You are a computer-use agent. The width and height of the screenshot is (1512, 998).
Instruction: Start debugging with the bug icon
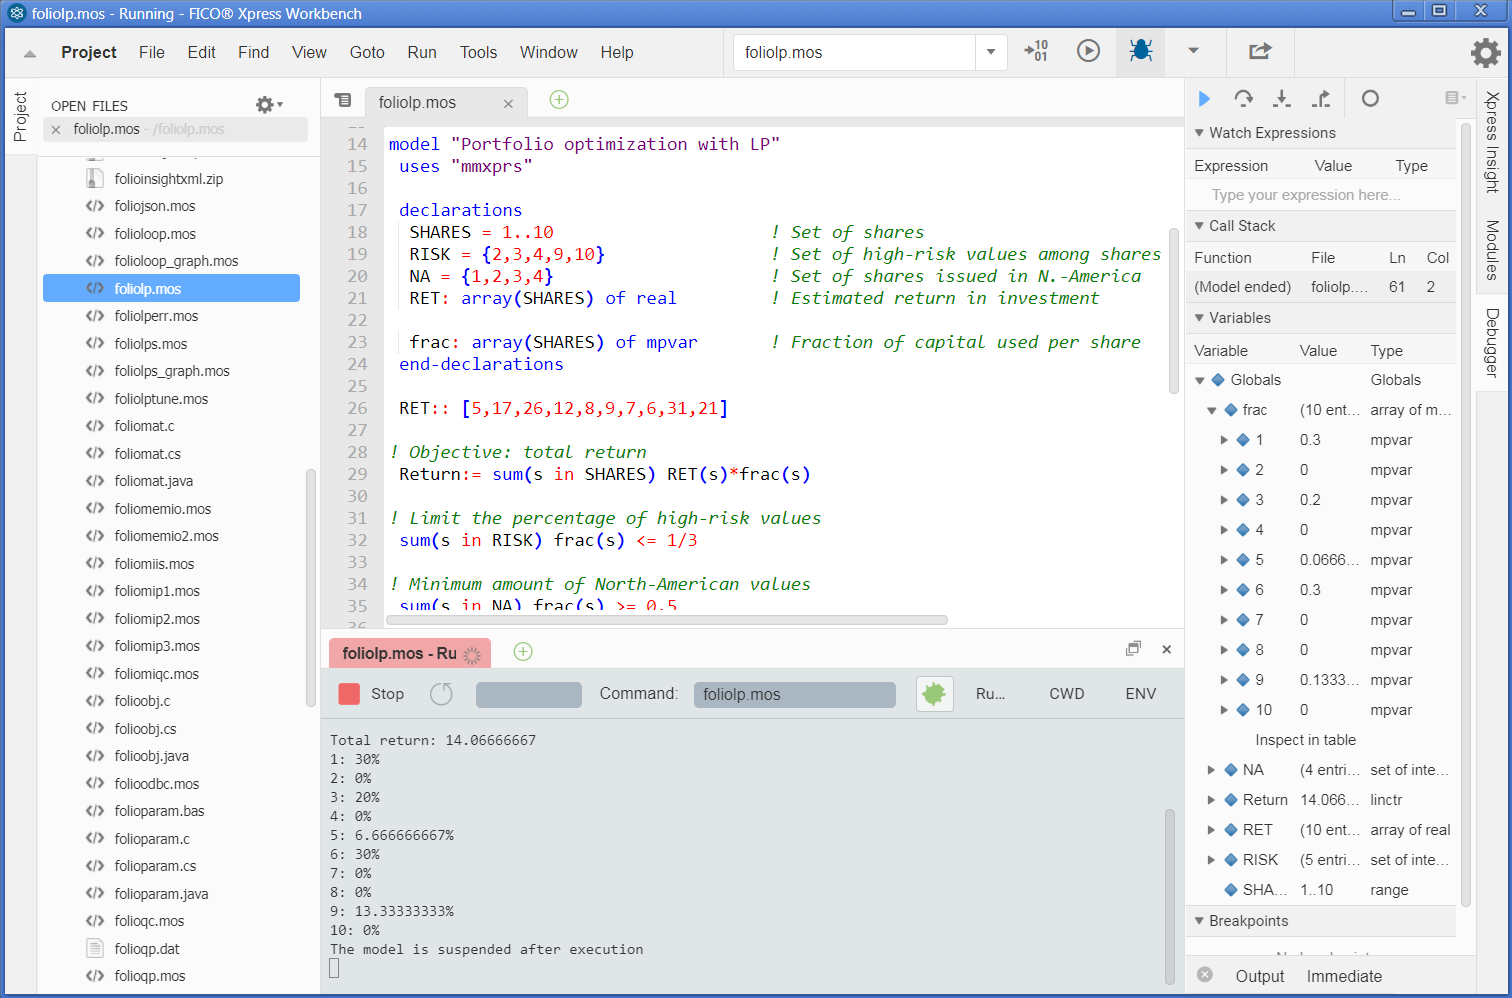[1140, 52]
